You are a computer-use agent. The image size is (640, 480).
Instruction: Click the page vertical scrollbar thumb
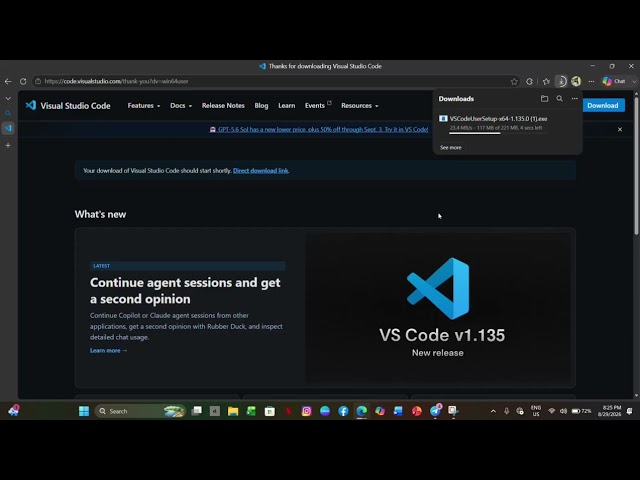636,165
